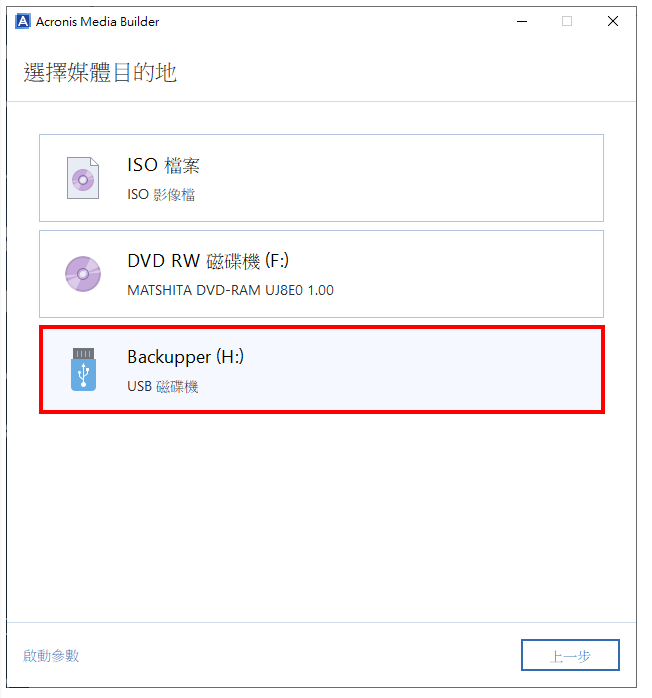
Task: Select the ISO 檔案 destination option
Action: tap(321, 178)
